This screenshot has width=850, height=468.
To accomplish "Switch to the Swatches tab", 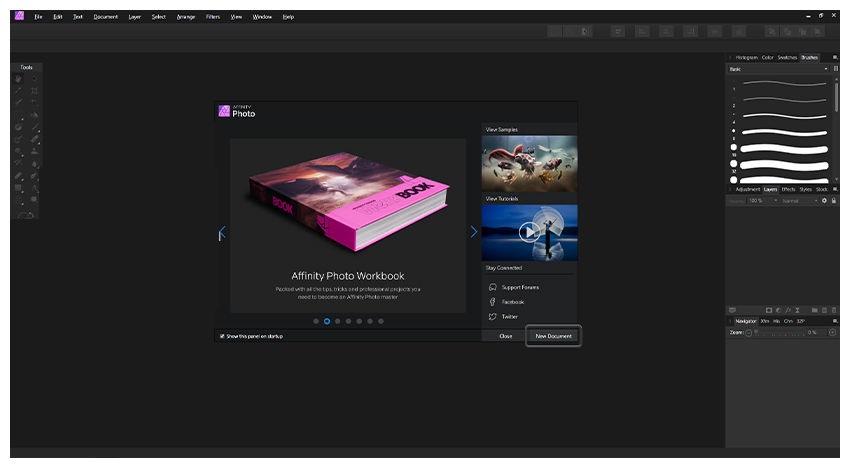I will click(x=787, y=57).
